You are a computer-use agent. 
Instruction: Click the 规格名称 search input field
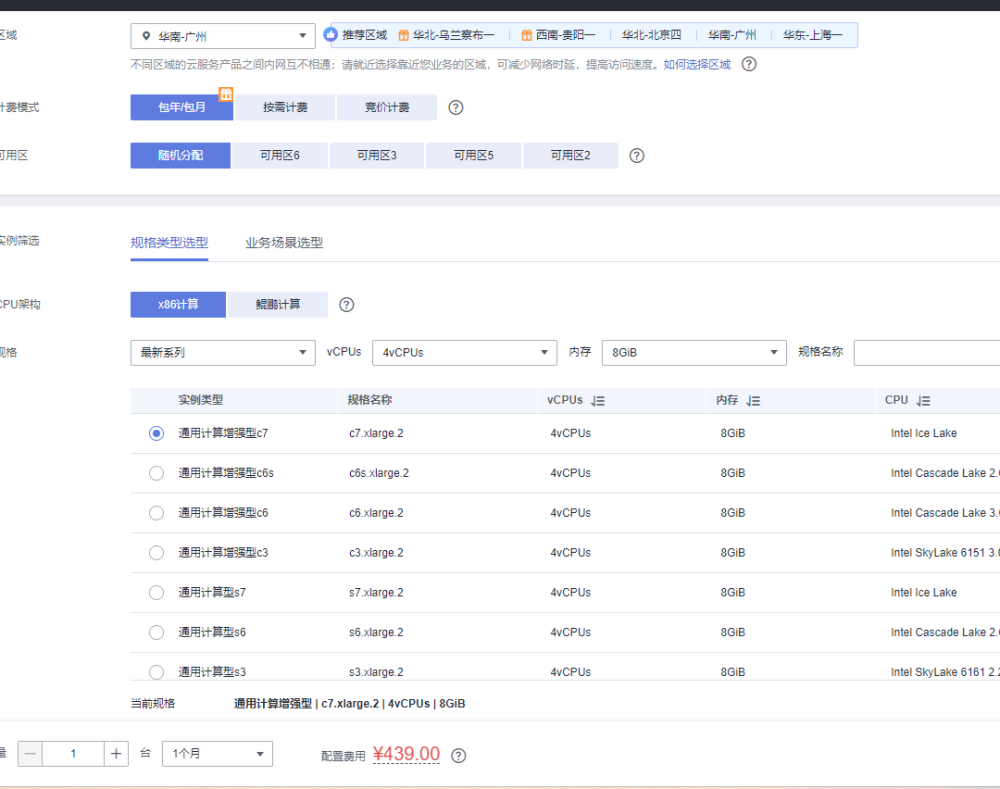tap(925, 353)
